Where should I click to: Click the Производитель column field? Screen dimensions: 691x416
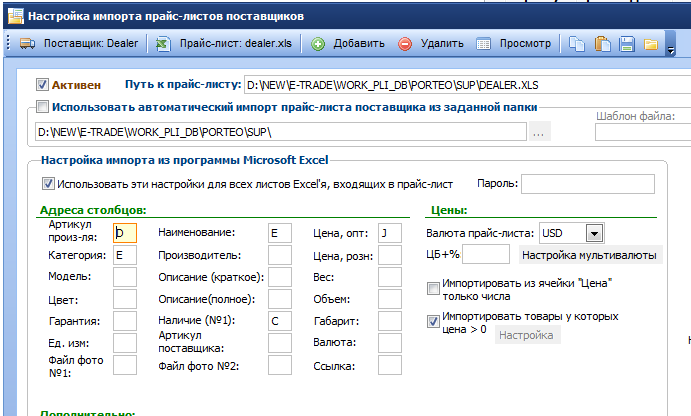click(280, 255)
